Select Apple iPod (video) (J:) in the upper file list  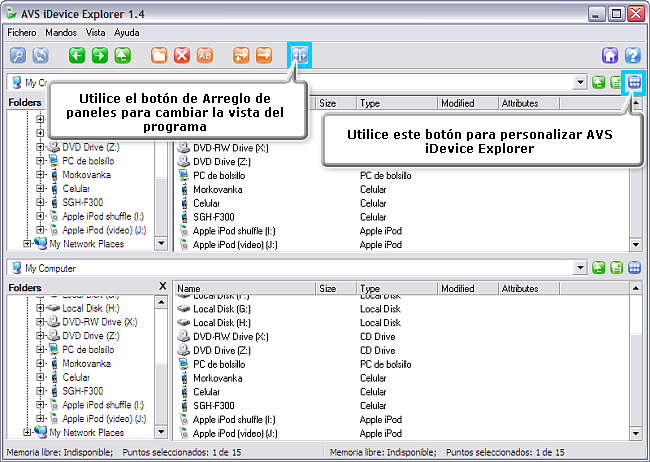(x=235, y=245)
